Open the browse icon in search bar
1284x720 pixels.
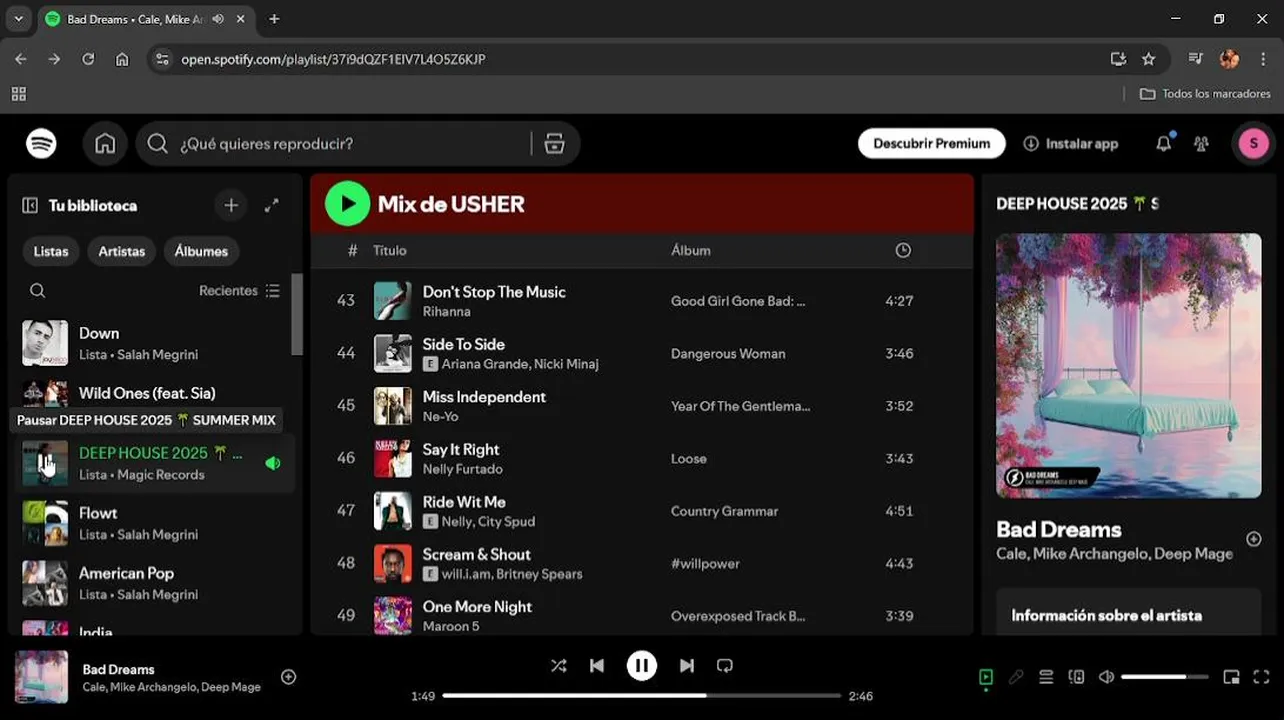pos(555,144)
